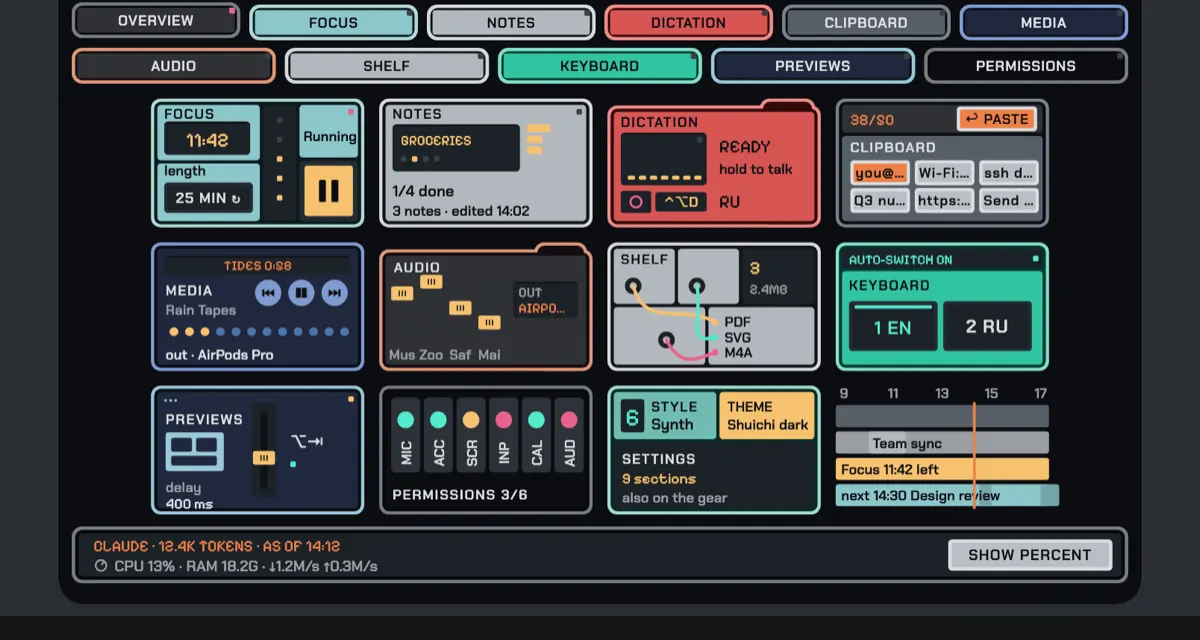Click the Mus channel fader handle in Audio
The height and width of the screenshot is (640, 1200).
402,293
